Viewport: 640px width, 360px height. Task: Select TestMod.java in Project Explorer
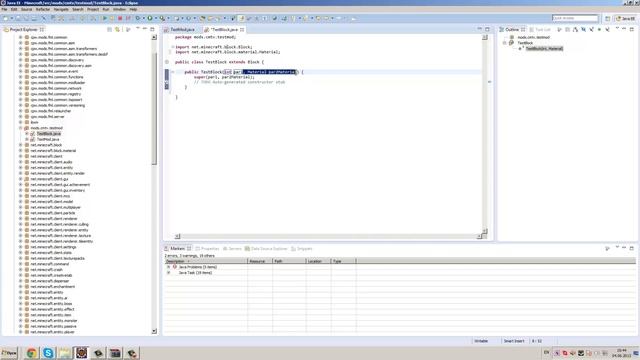[x=48, y=139]
